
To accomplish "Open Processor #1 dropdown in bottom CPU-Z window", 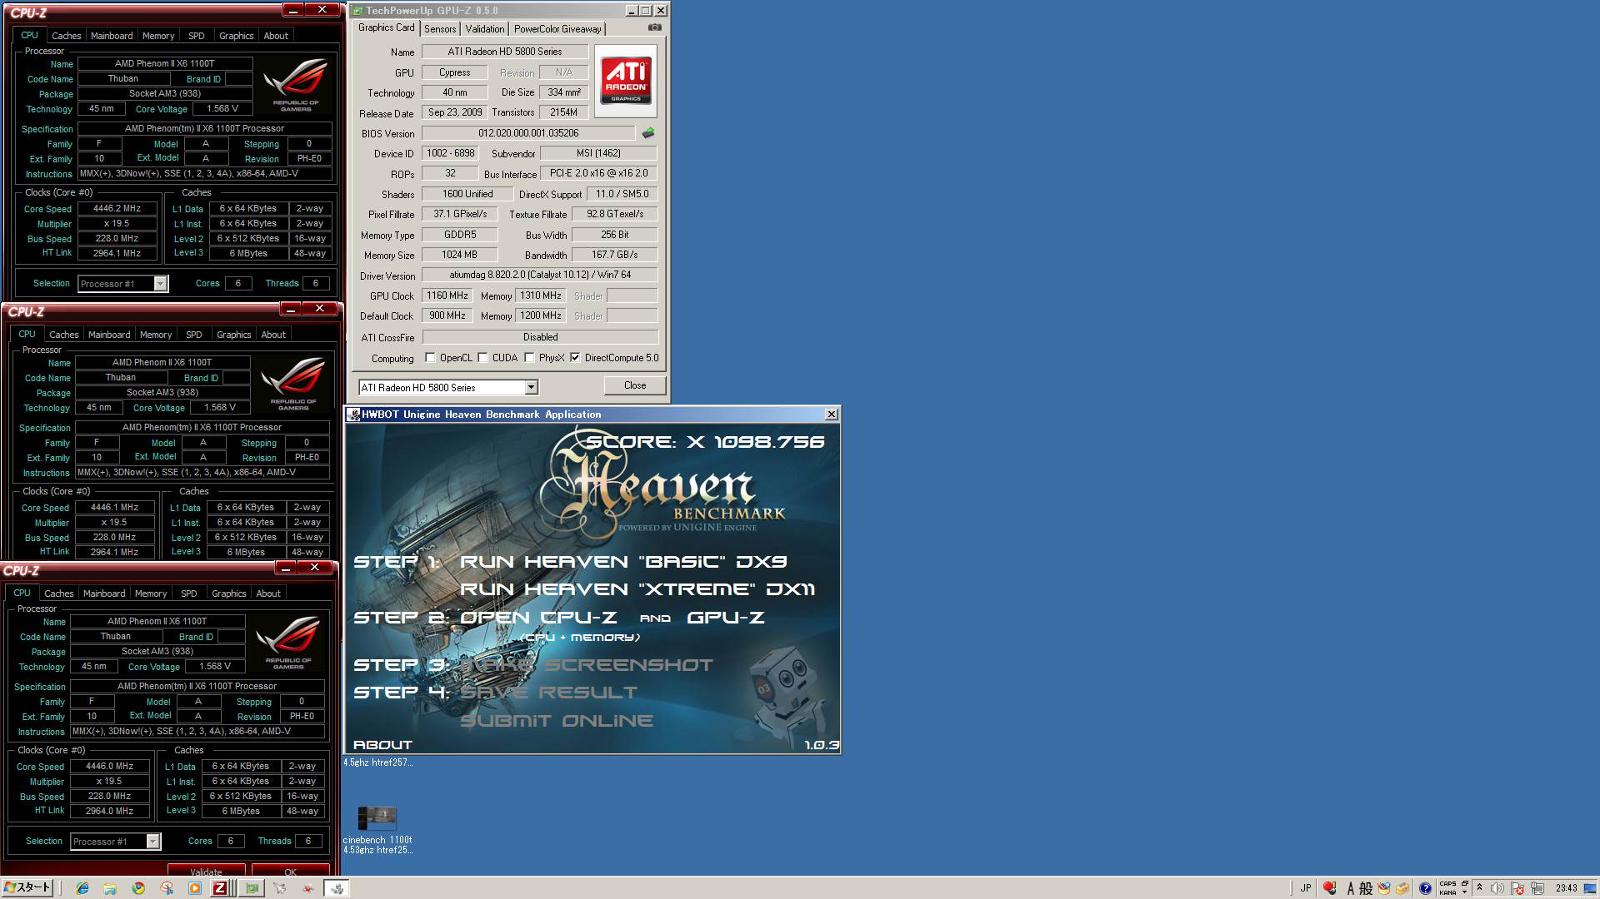I will tap(153, 841).
